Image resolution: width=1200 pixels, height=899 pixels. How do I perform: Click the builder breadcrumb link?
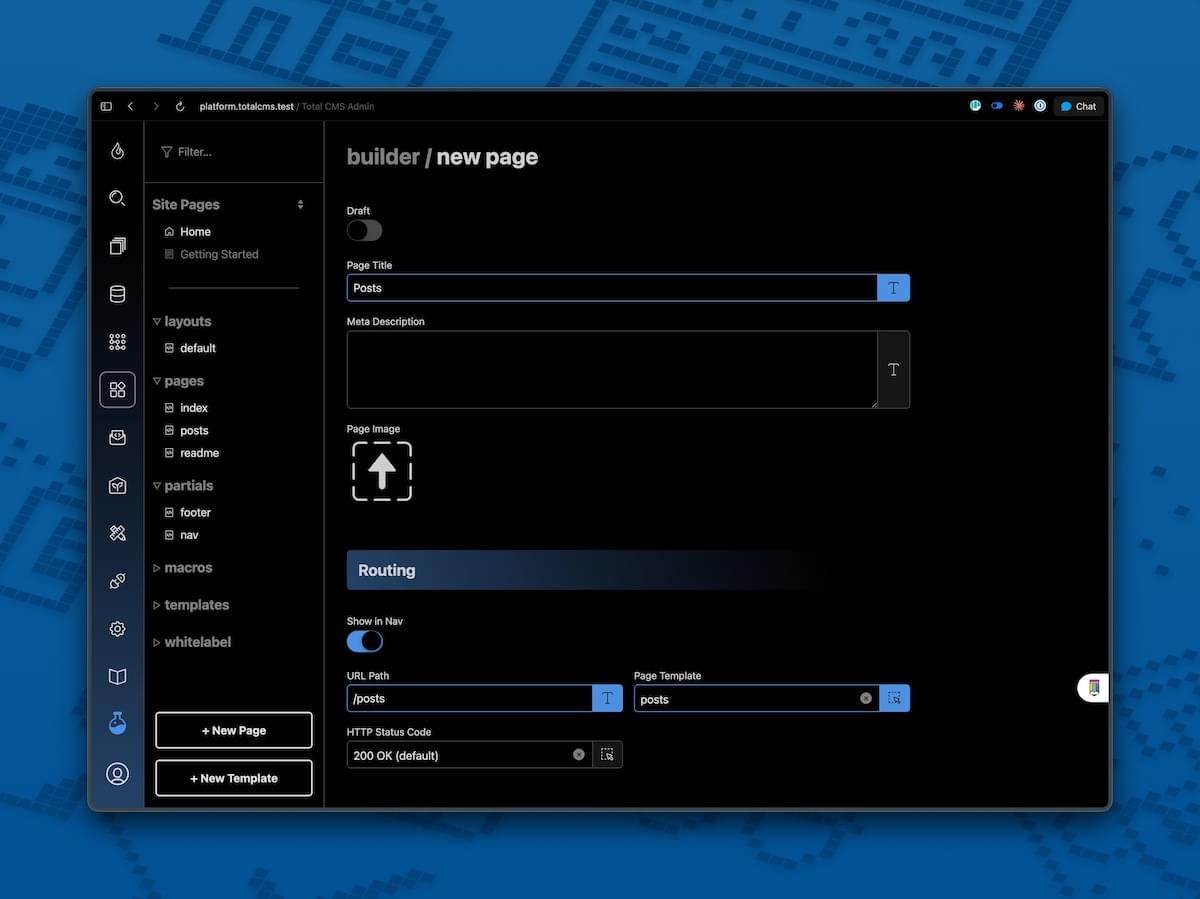pyautogui.click(x=383, y=157)
